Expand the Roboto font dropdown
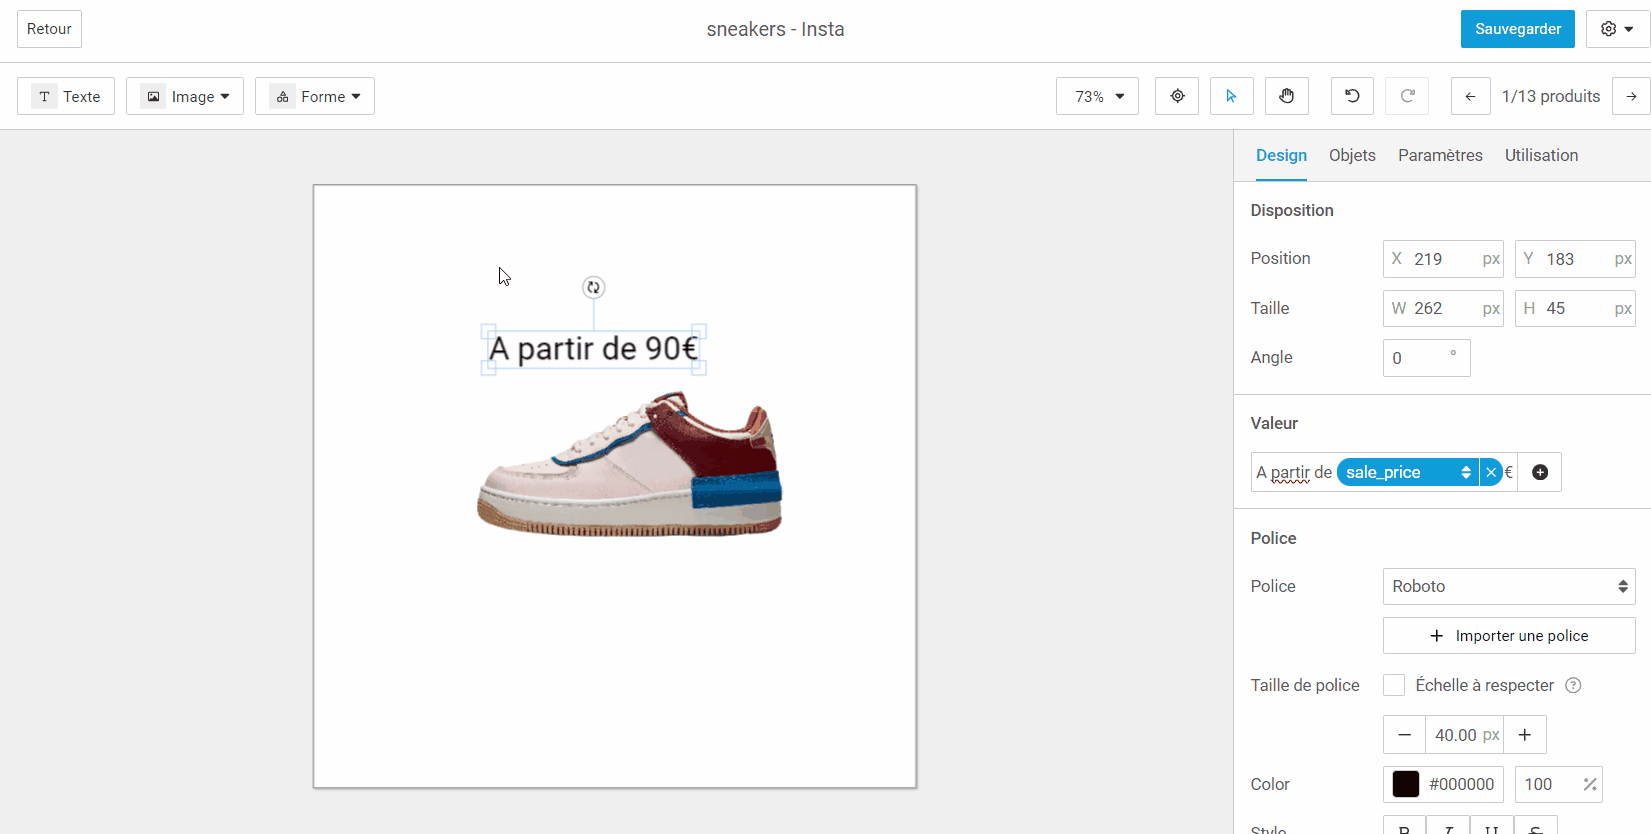This screenshot has height=834, width=1651. coord(1508,586)
